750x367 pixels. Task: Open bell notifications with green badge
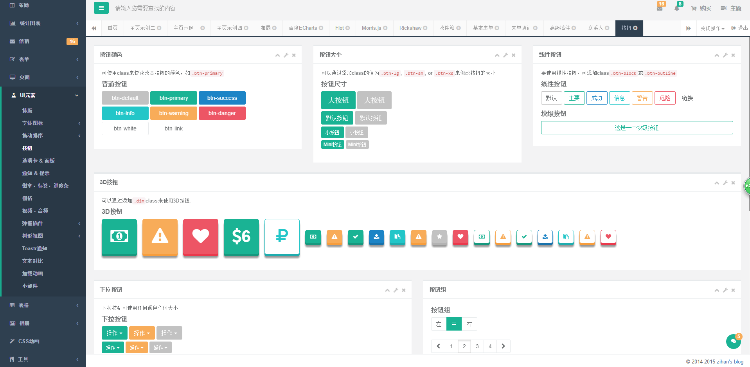click(677, 8)
